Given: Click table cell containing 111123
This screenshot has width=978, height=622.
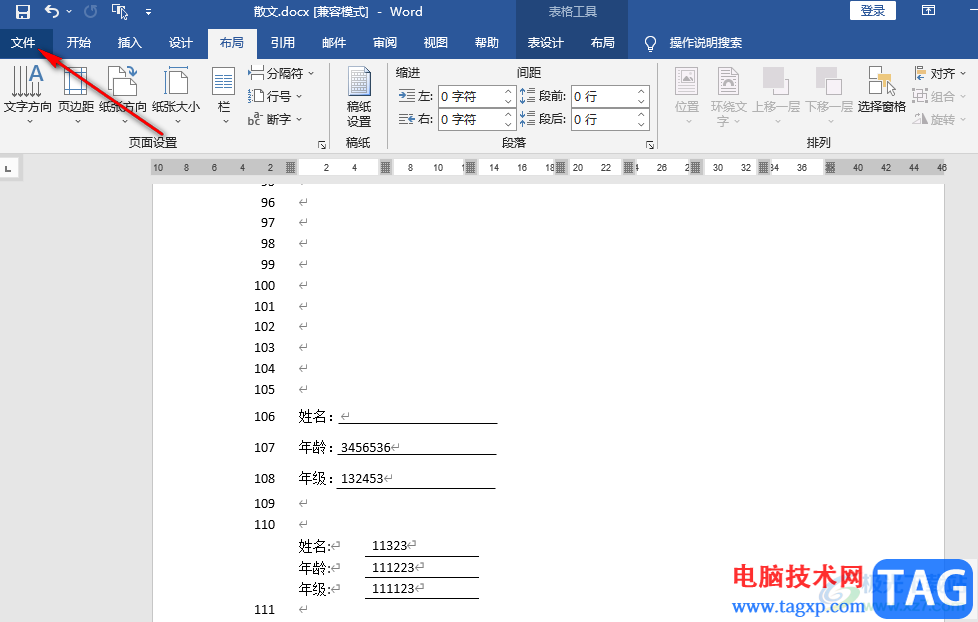Looking at the screenshot, I should point(422,588).
